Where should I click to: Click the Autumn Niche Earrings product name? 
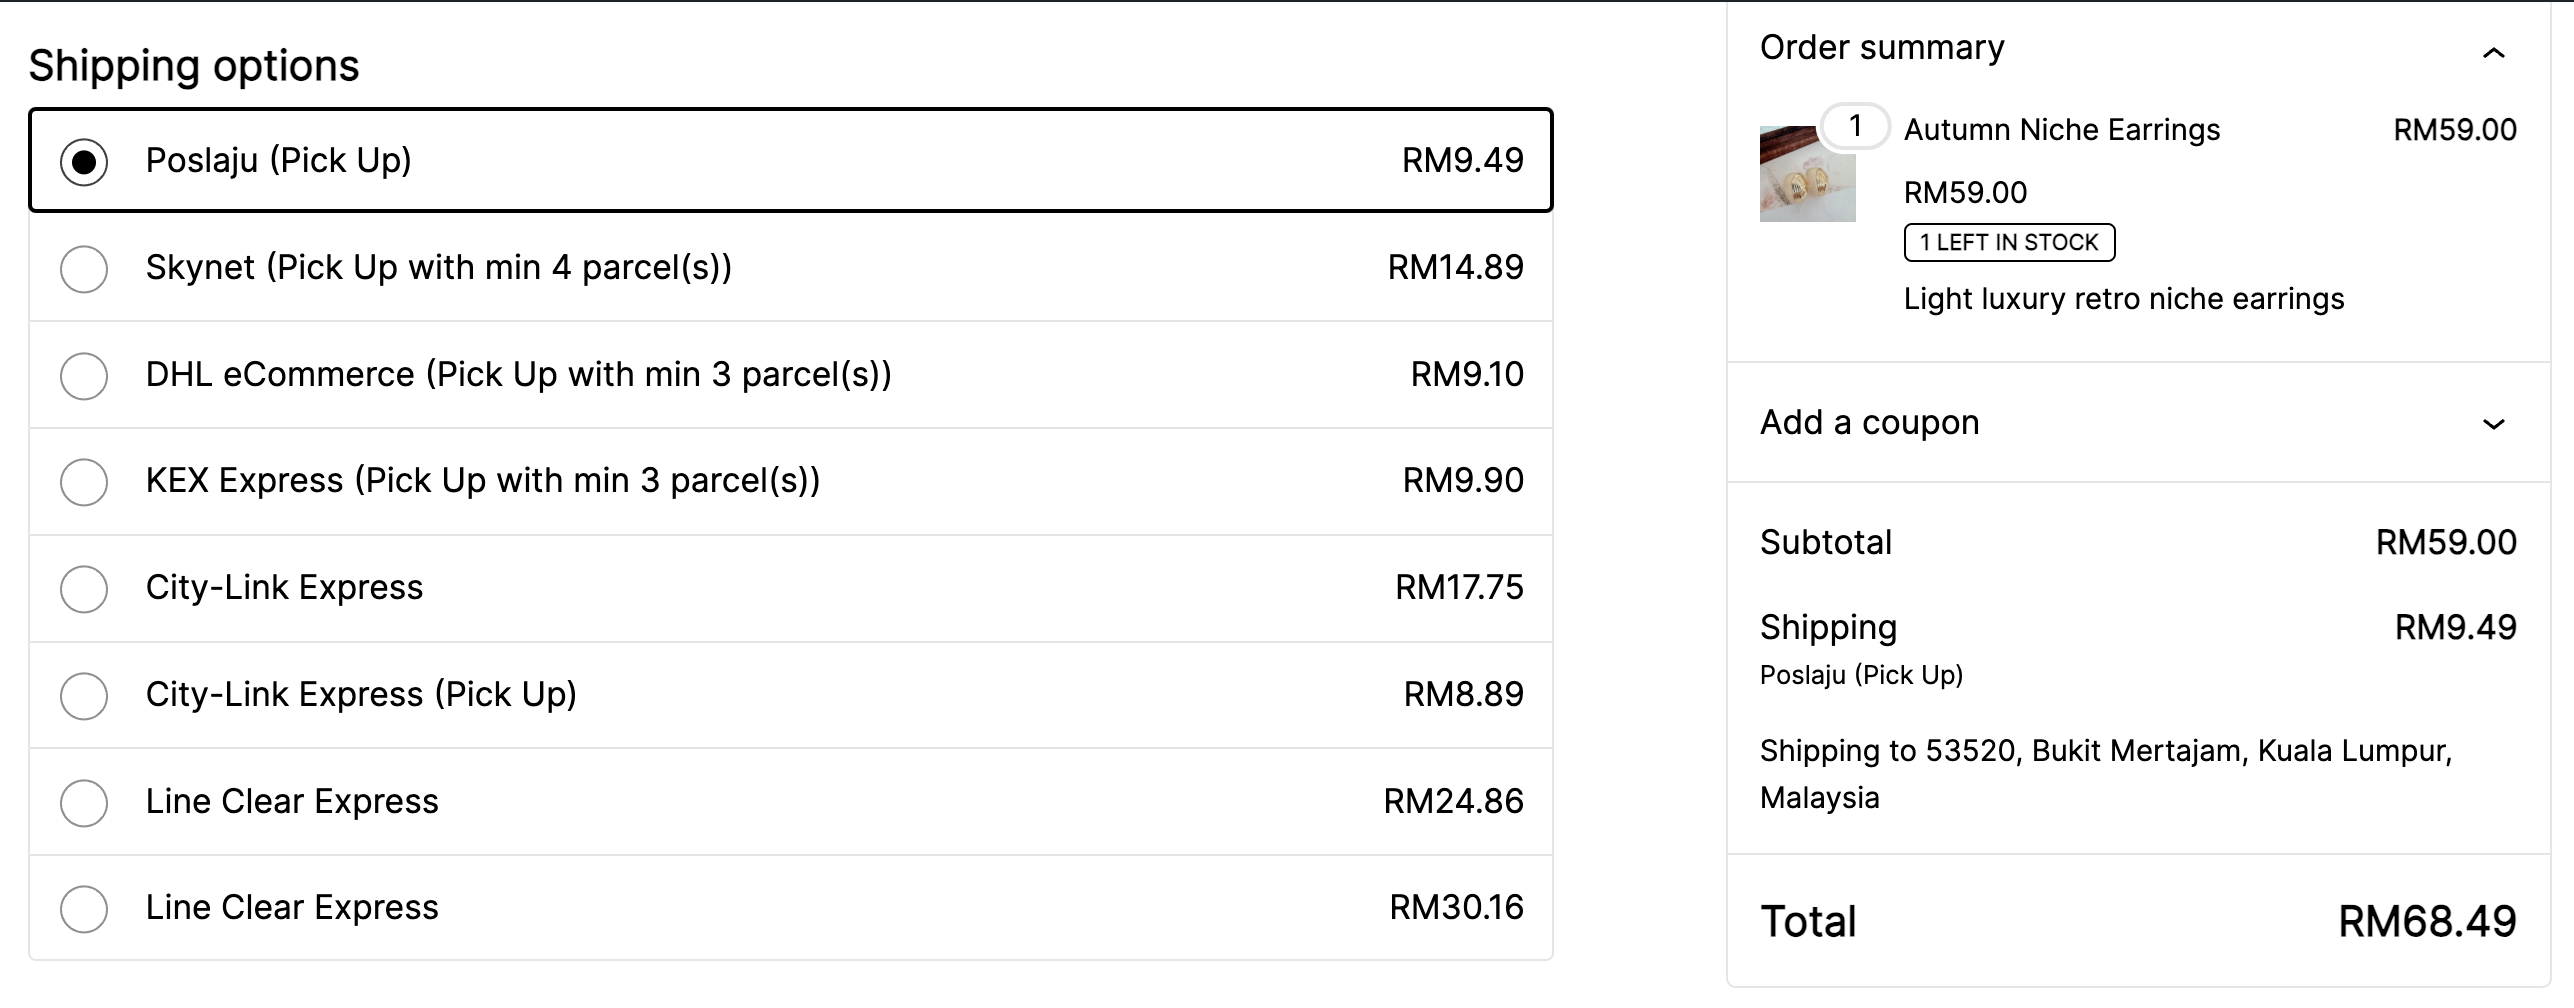2061,130
